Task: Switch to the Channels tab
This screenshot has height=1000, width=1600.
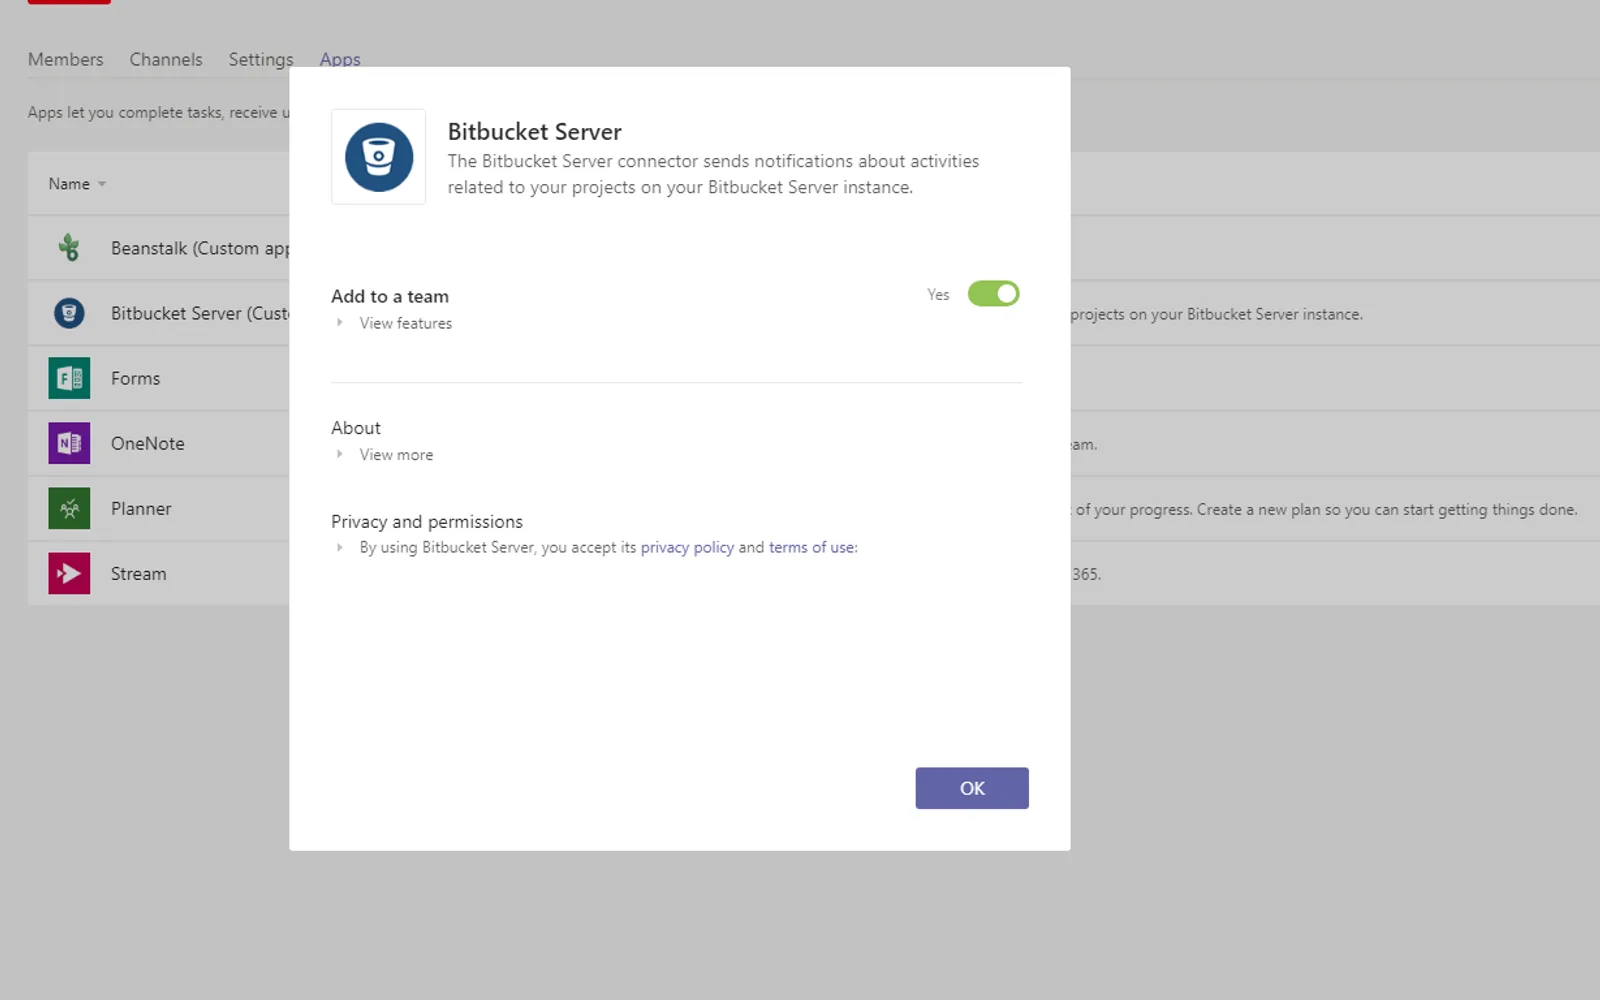Action: pyautogui.click(x=166, y=59)
